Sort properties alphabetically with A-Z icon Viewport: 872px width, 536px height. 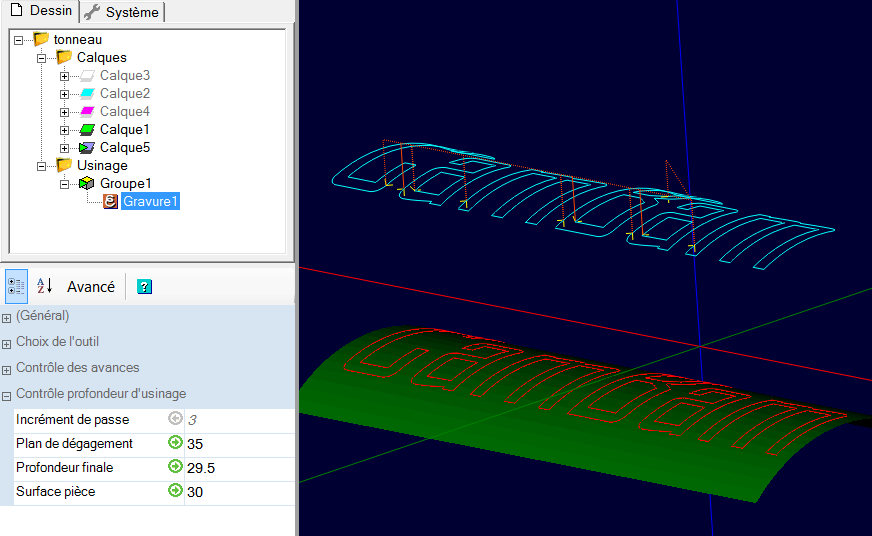(x=44, y=286)
